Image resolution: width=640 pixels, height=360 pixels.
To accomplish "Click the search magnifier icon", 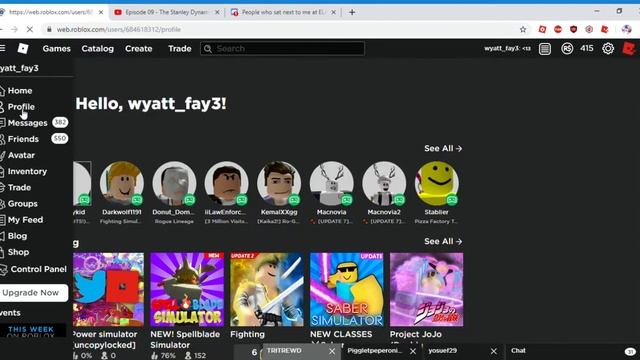I will pyautogui.click(x=208, y=49).
